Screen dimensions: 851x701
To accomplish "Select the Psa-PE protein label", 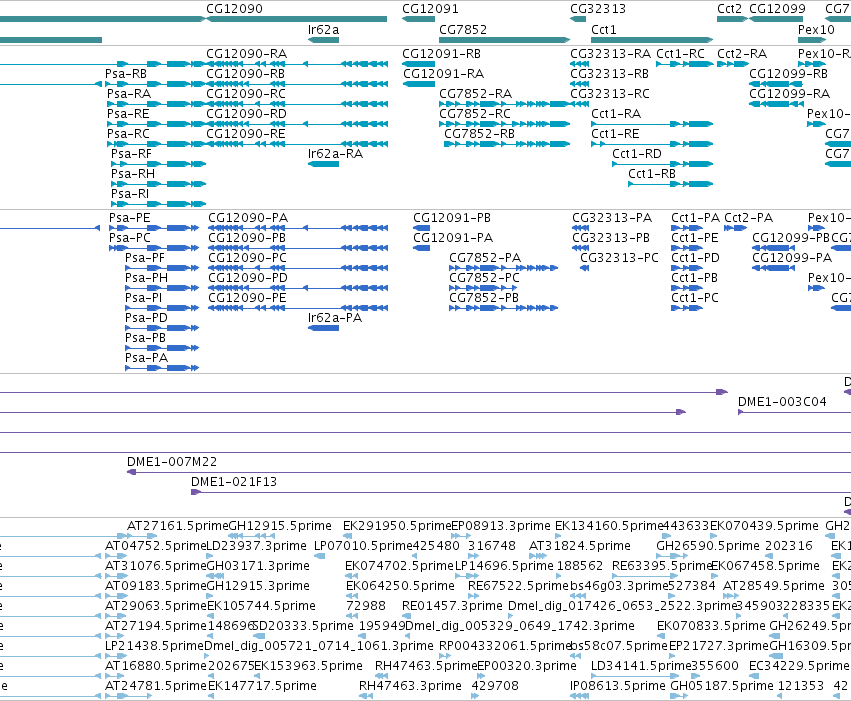I will [x=130, y=218].
